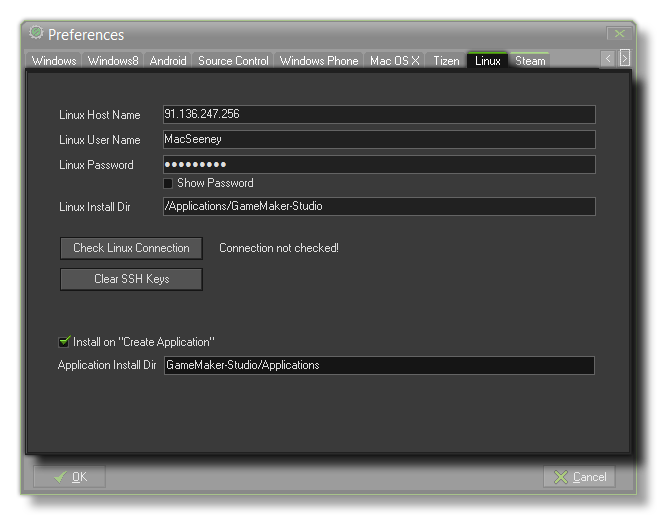Open the Windows8 tab
Image resolution: width=657 pixels, height=515 pixels.
click(x=113, y=61)
